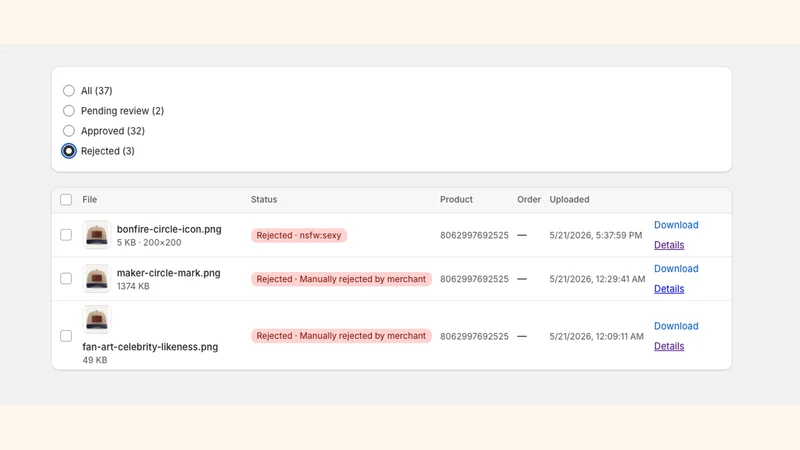The height and width of the screenshot is (450, 800).
Task: Download fan-art-celebrity-likeness.png
Action: [x=676, y=326]
